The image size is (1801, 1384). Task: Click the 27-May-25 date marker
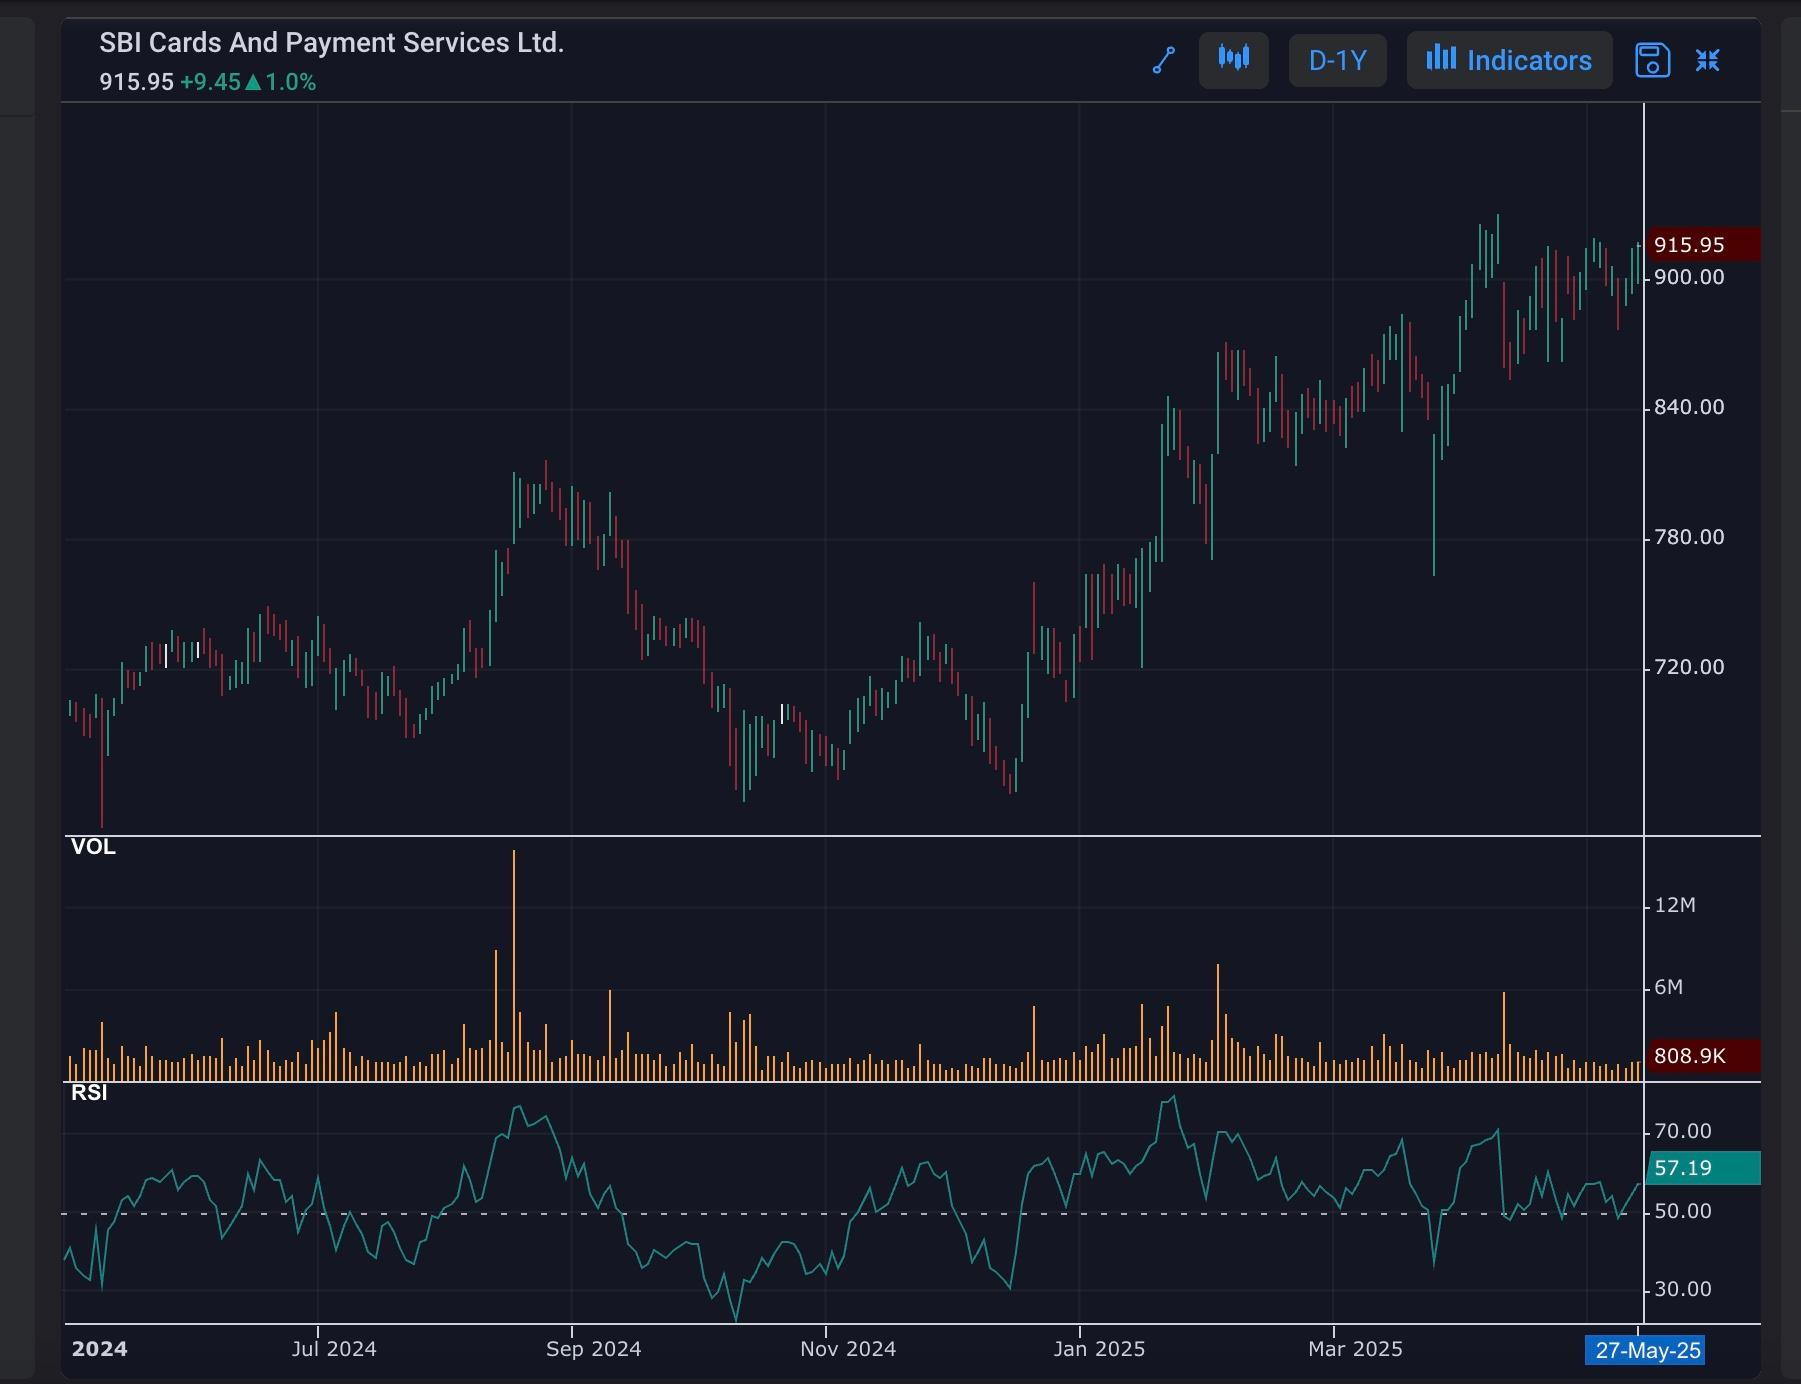pyautogui.click(x=1647, y=1351)
